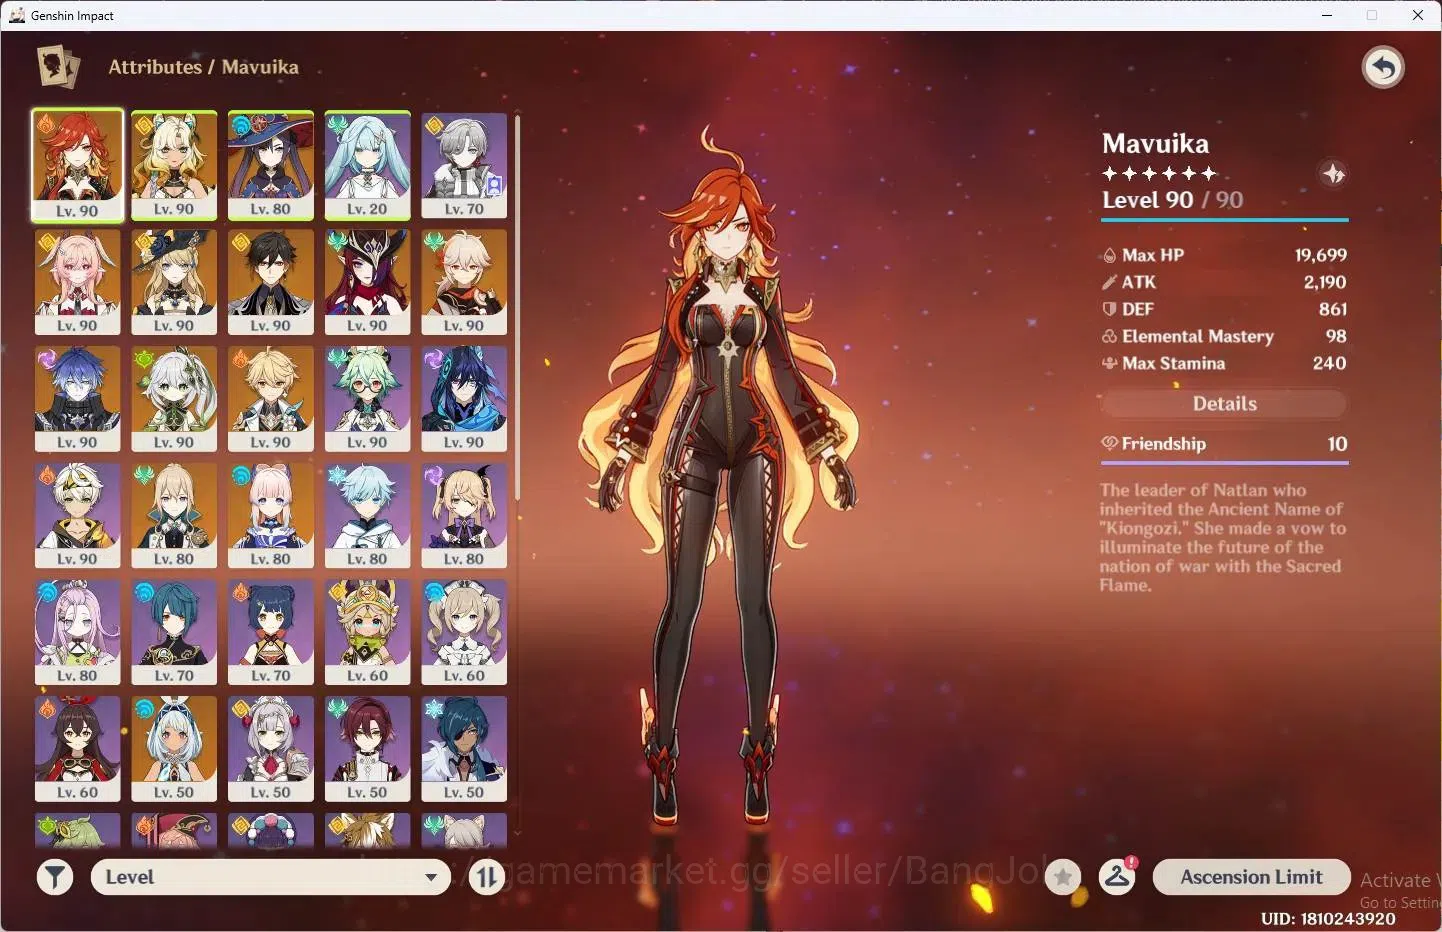Click the ATK stat value 2,190
Screen dimensions: 1442x932
(x=1324, y=282)
